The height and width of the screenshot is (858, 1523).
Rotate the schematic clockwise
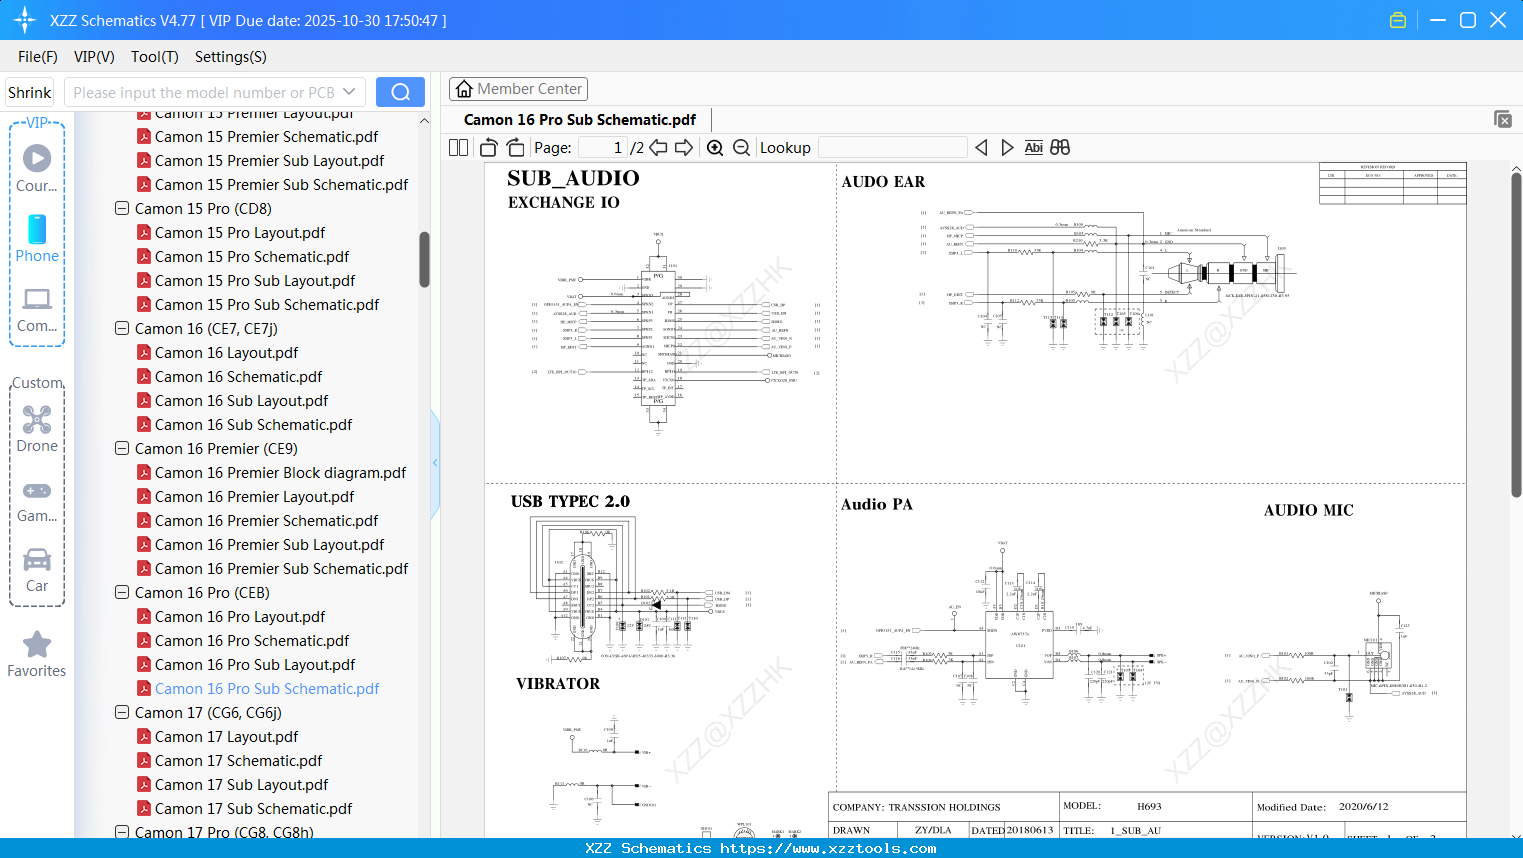tap(515, 147)
